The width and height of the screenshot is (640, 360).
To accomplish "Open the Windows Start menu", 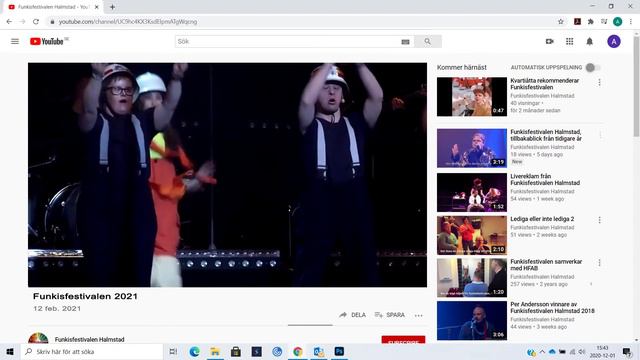I will (x=10, y=351).
